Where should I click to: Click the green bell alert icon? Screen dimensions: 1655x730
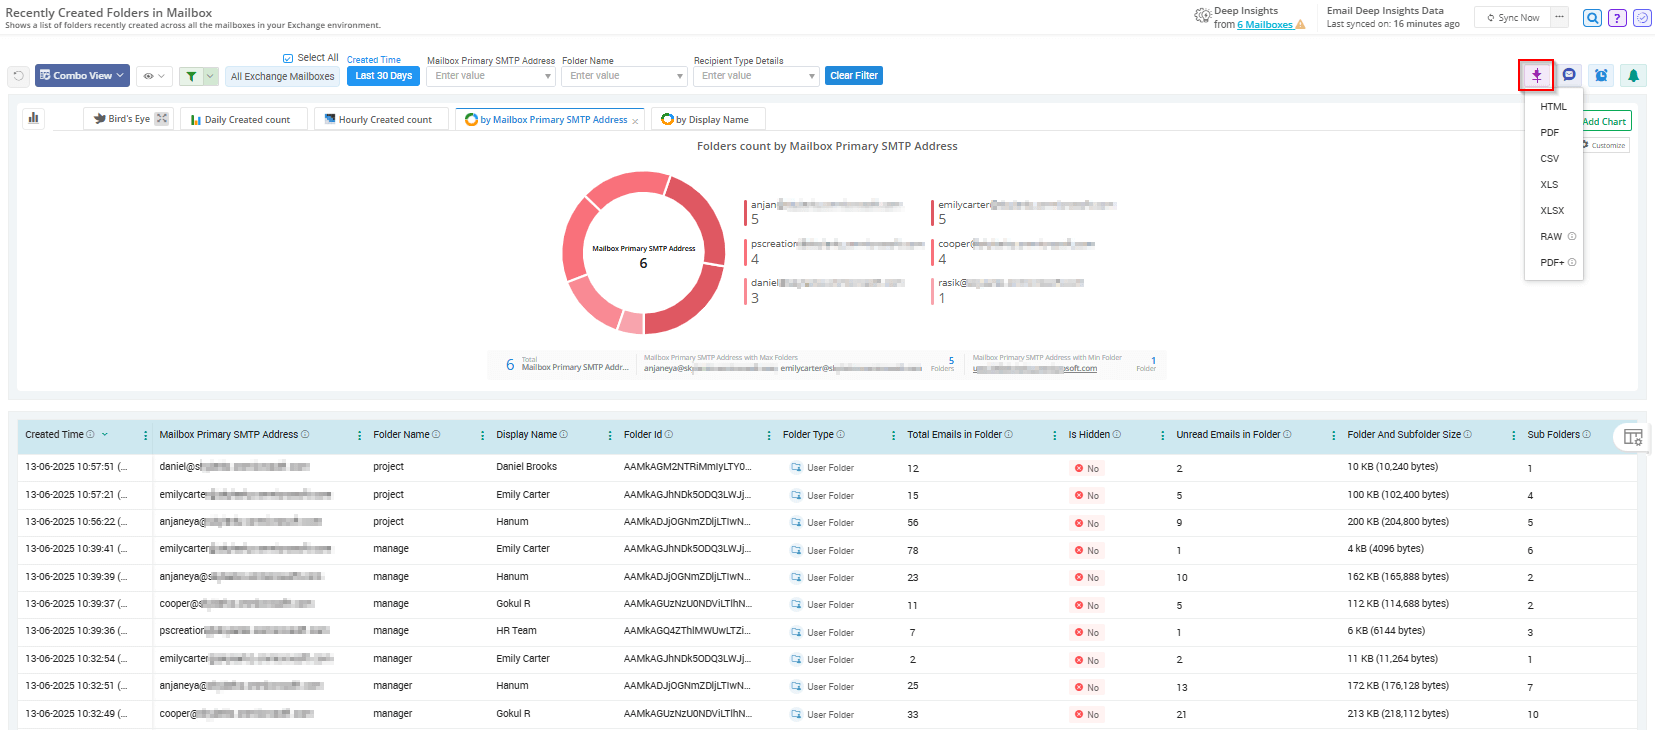[x=1633, y=75]
